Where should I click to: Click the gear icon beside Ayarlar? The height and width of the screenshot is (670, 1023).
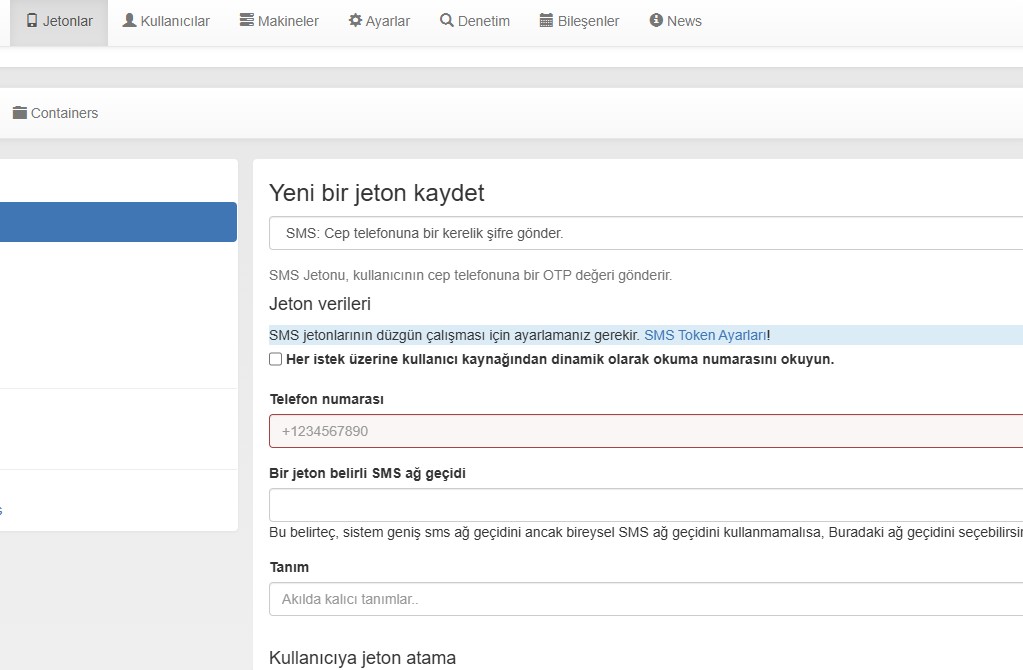click(x=355, y=20)
